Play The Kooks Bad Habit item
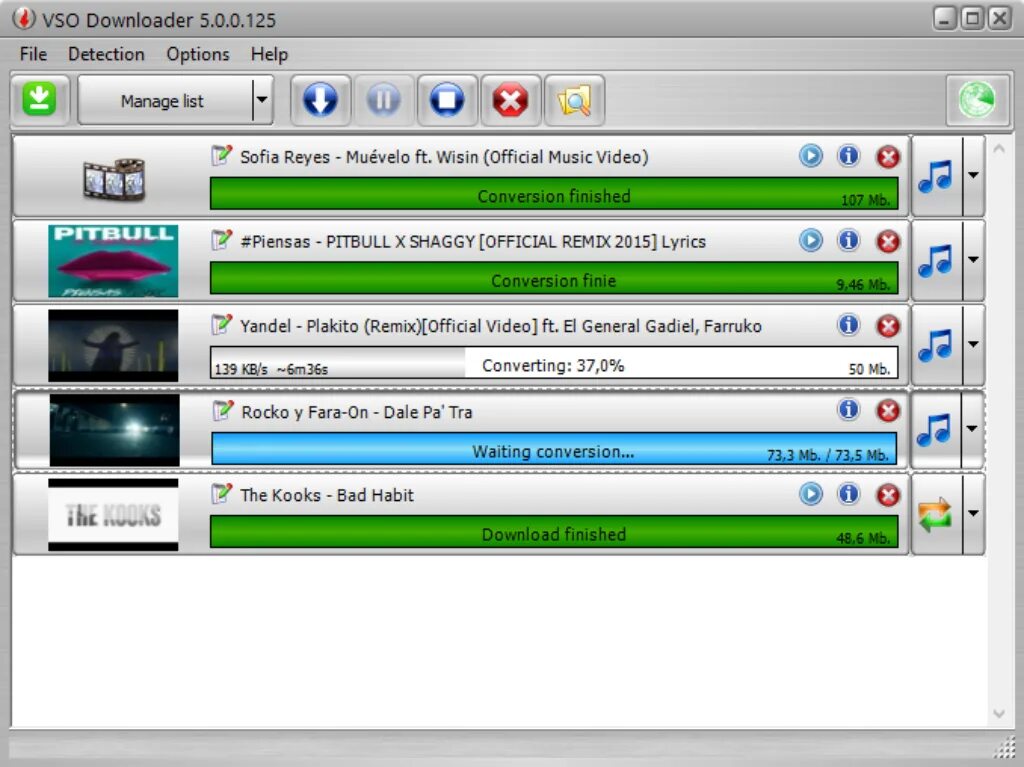The width and height of the screenshot is (1024, 767). pos(810,494)
